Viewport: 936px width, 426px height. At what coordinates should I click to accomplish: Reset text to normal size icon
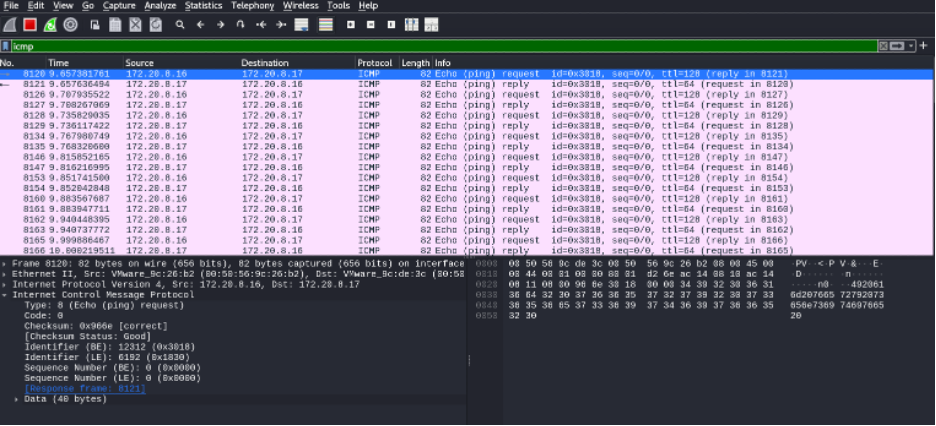coord(391,25)
